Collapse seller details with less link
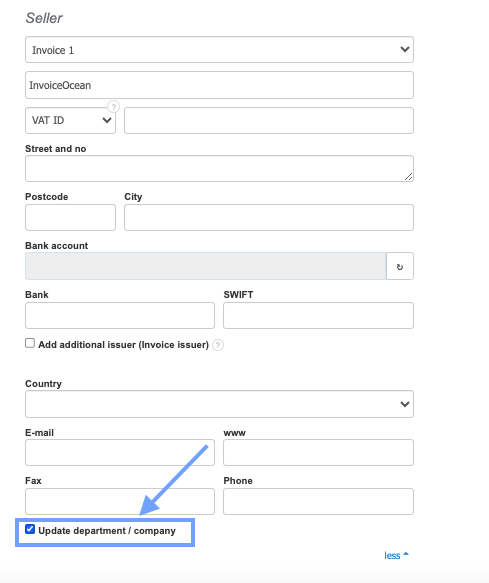489x583 pixels. click(x=392, y=555)
